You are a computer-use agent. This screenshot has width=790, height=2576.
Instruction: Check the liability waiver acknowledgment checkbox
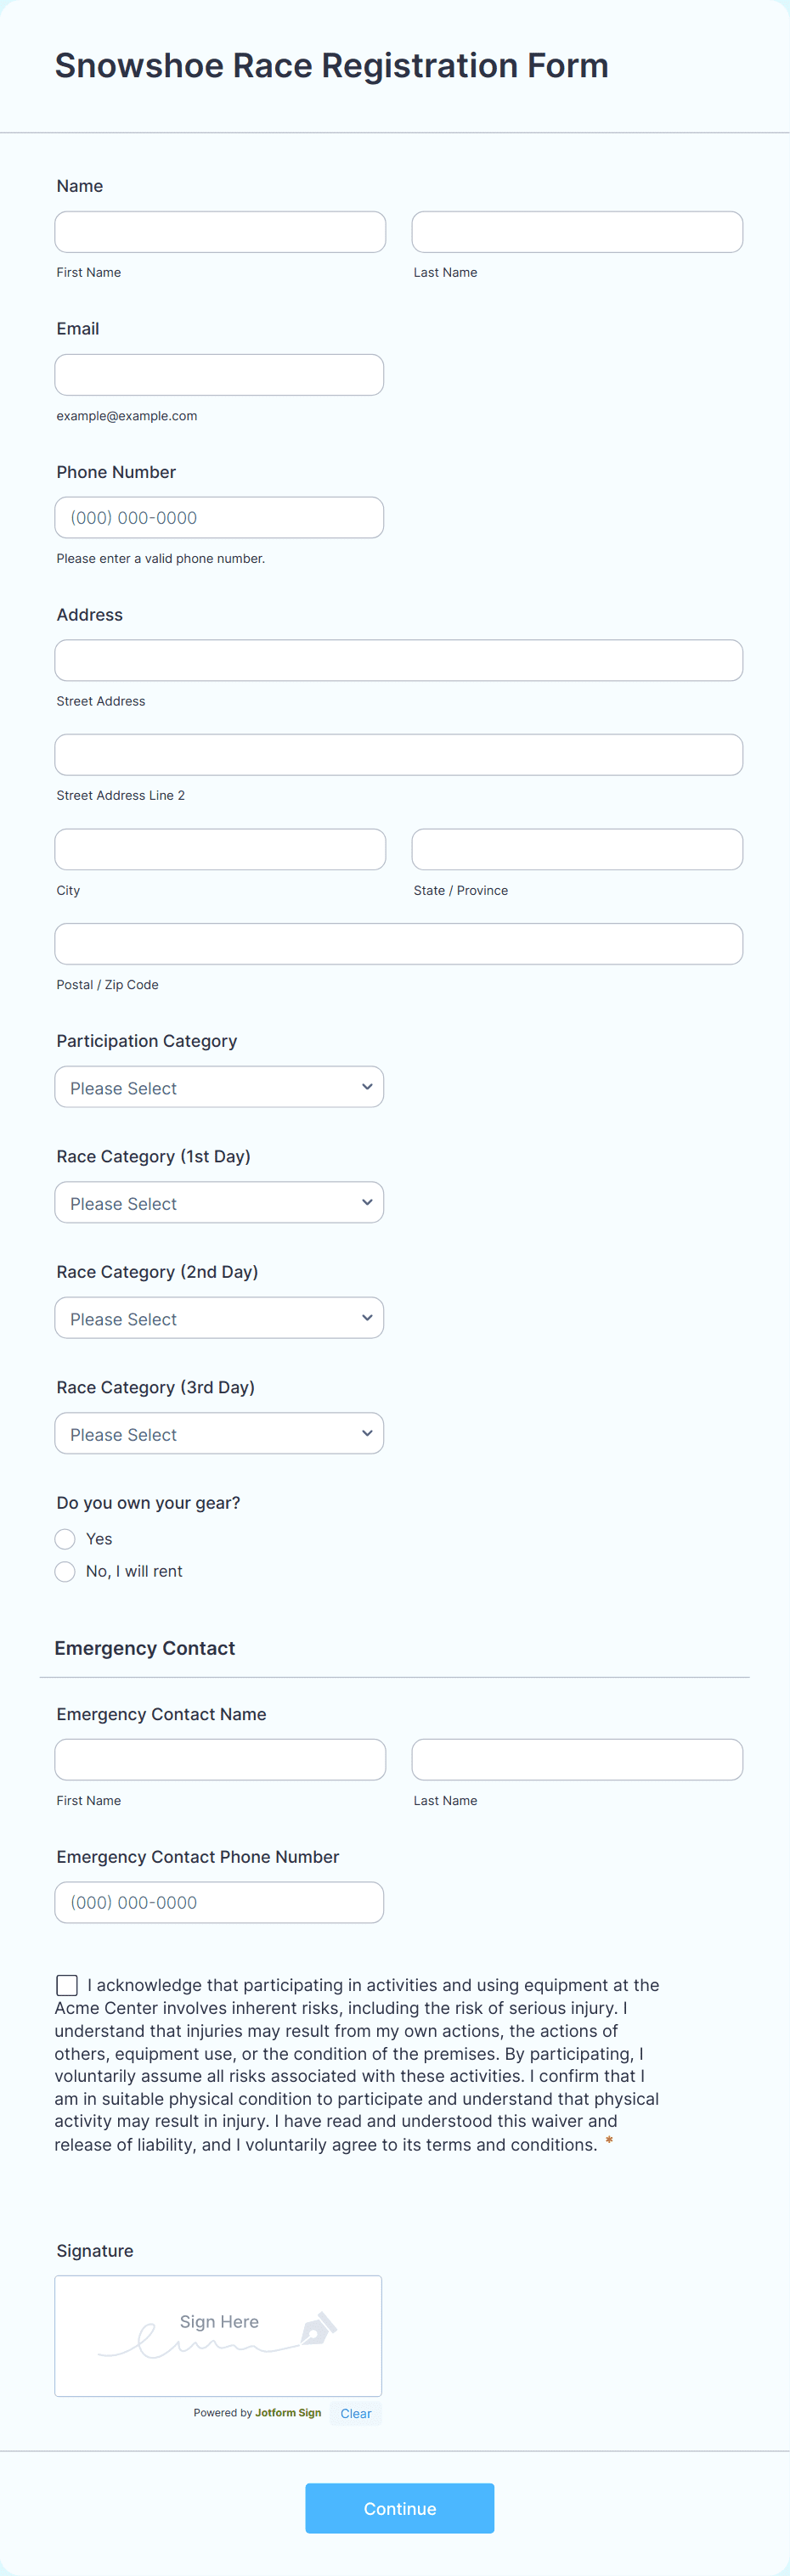(67, 1985)
